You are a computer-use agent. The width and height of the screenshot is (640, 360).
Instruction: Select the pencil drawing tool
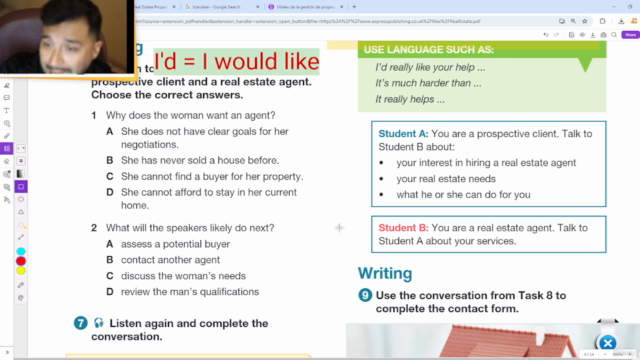[7, 136]
